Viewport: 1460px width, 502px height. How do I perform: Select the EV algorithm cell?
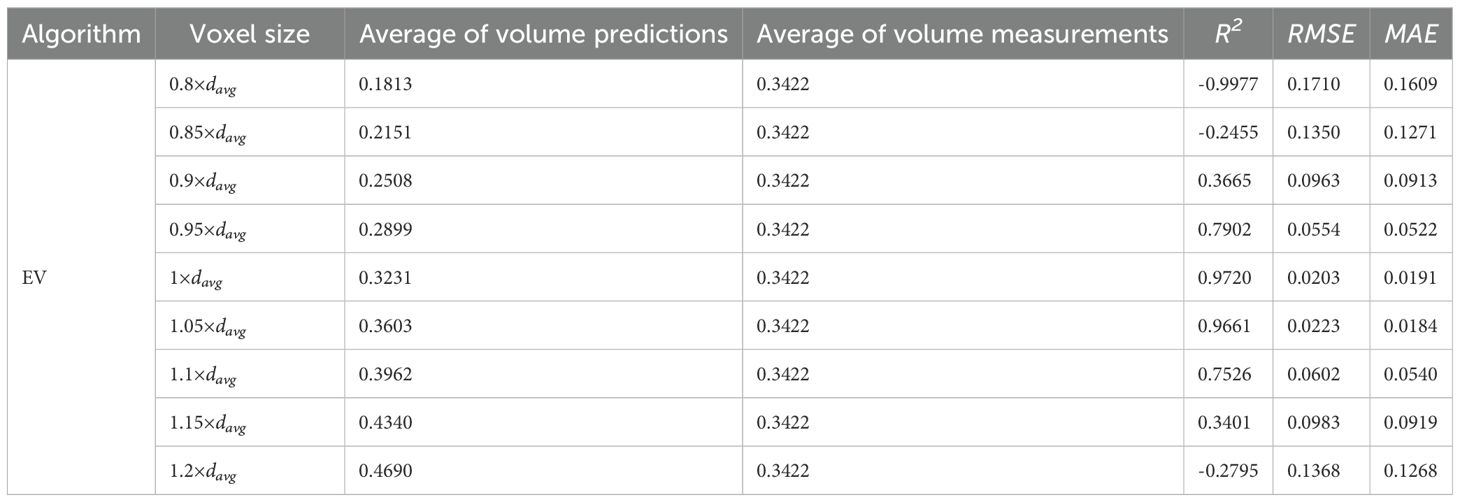pos(33,277)
